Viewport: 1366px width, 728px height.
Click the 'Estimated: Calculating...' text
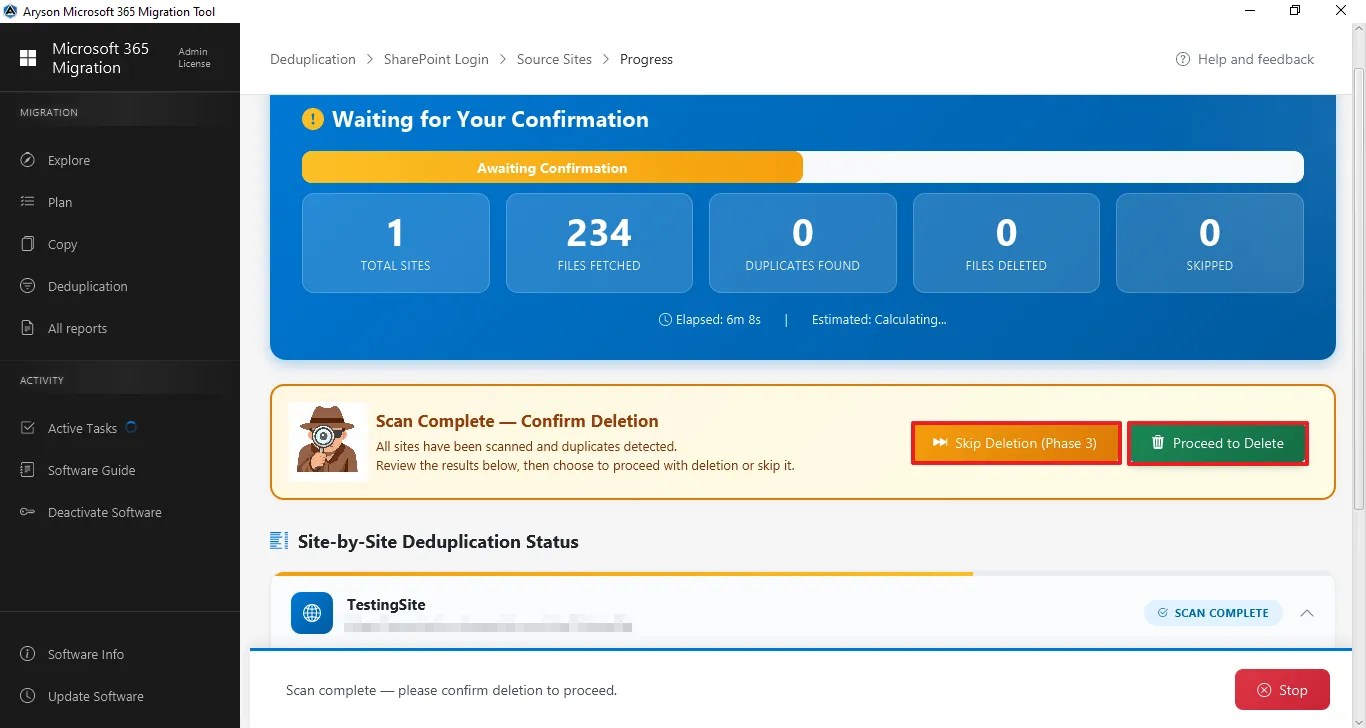pos(879,320)
